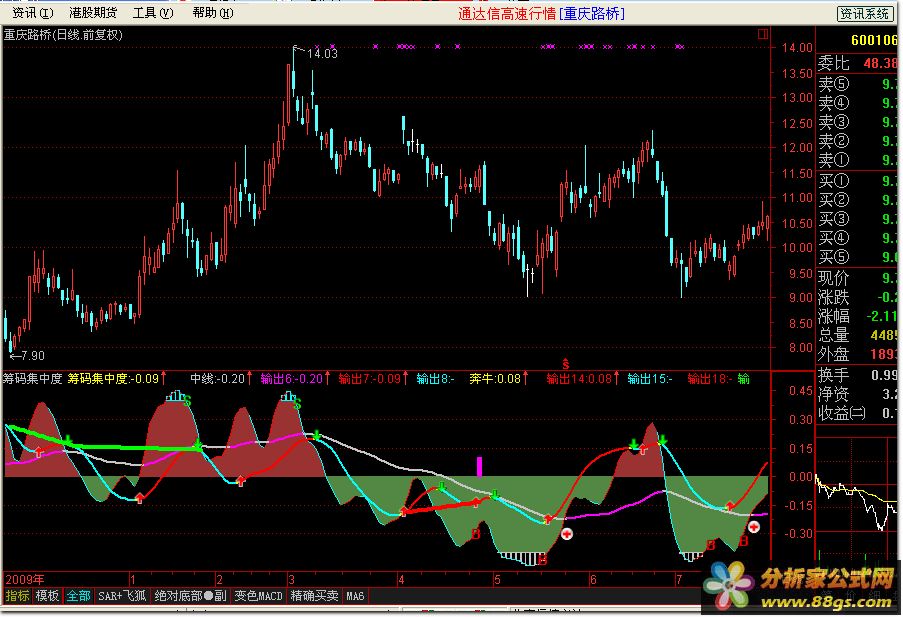
Task: Click the 委比 row in the quote panel
Action: (x=858, y=63)
